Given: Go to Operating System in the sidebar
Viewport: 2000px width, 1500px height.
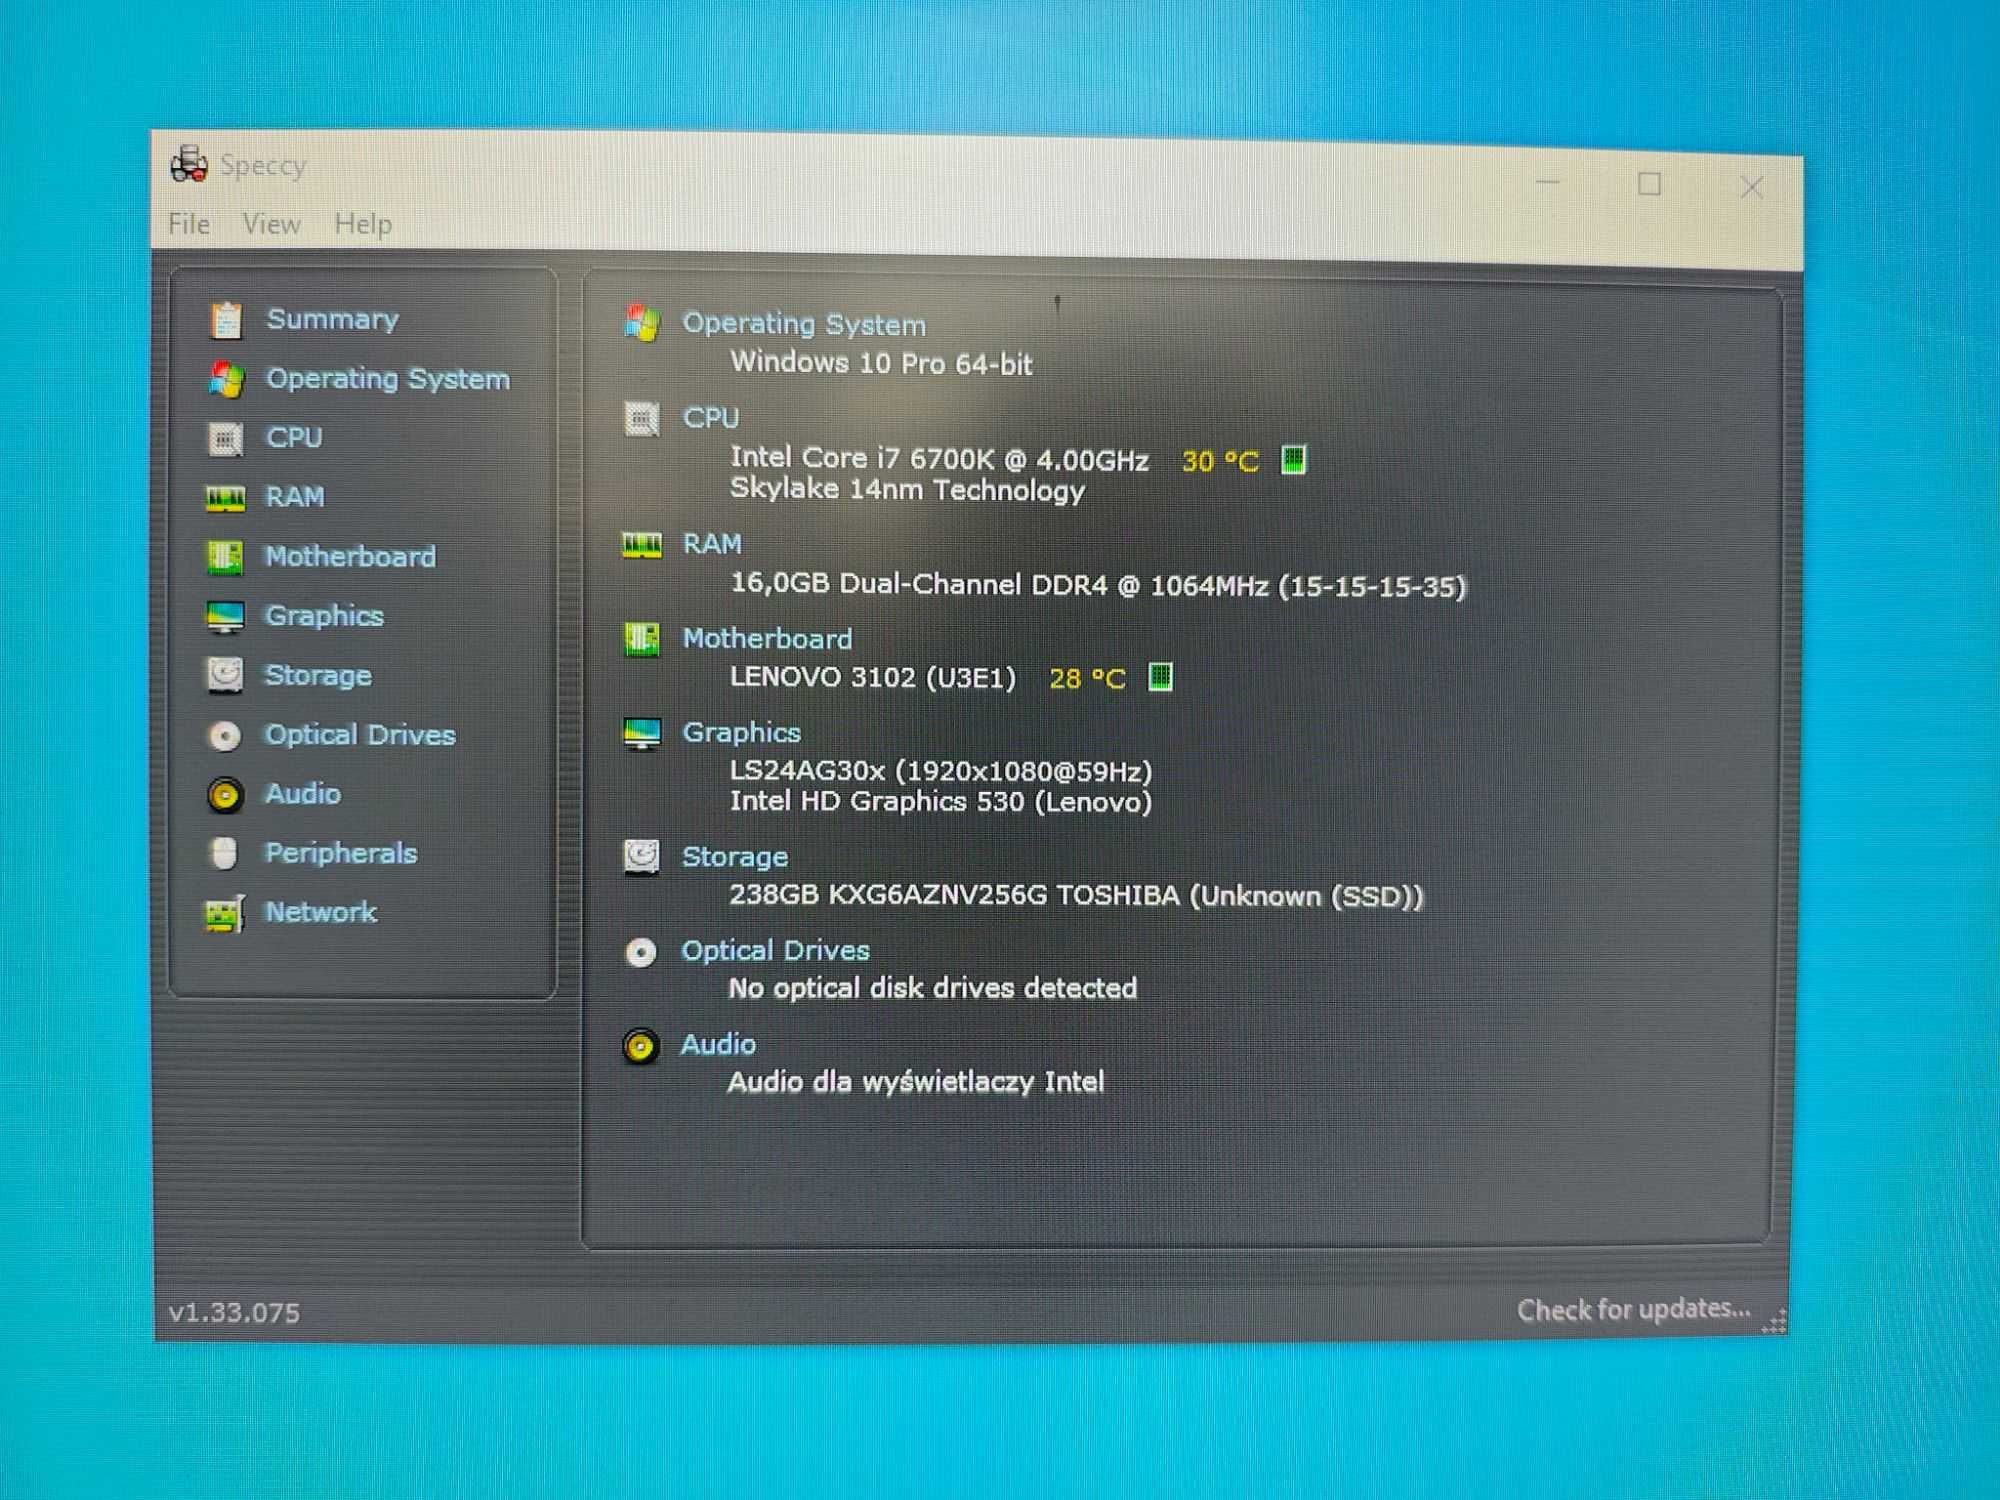Looking at the screenshot, I should tap(388, 379).
